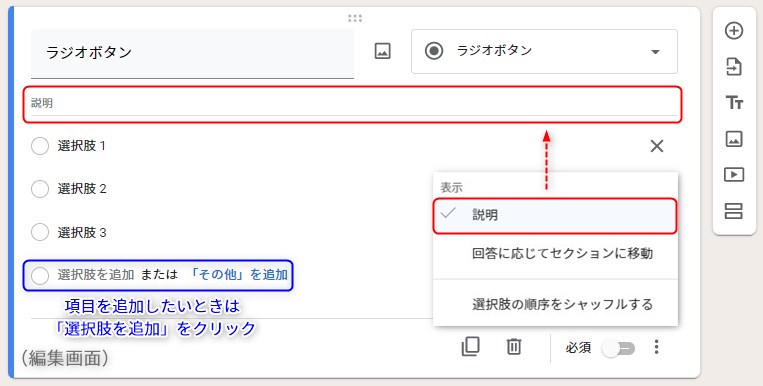
Task: Add image from the sidebar icon
Action: point(734,139)
